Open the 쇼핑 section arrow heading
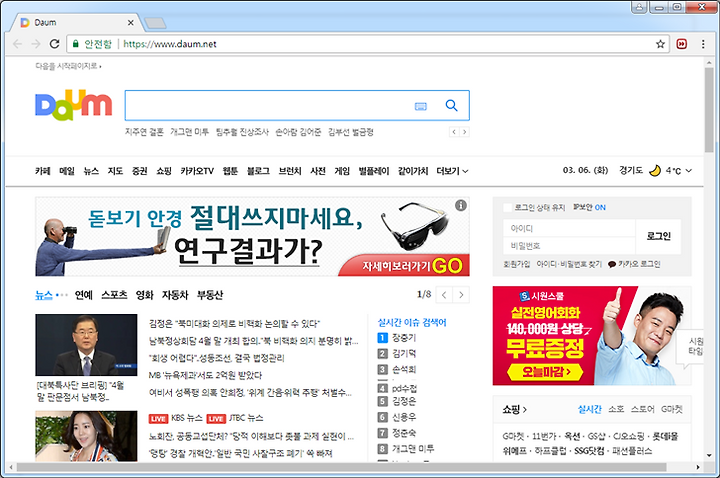The height and width of the screenshot is (478, 720). pyautogui.click(x=514, y=409)
